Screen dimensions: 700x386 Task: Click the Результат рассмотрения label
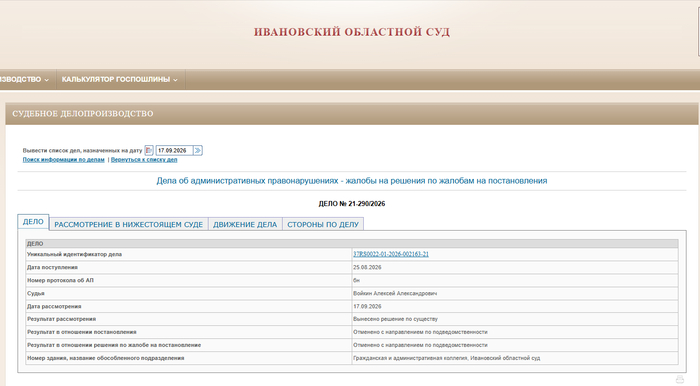(x=61, y=319)
